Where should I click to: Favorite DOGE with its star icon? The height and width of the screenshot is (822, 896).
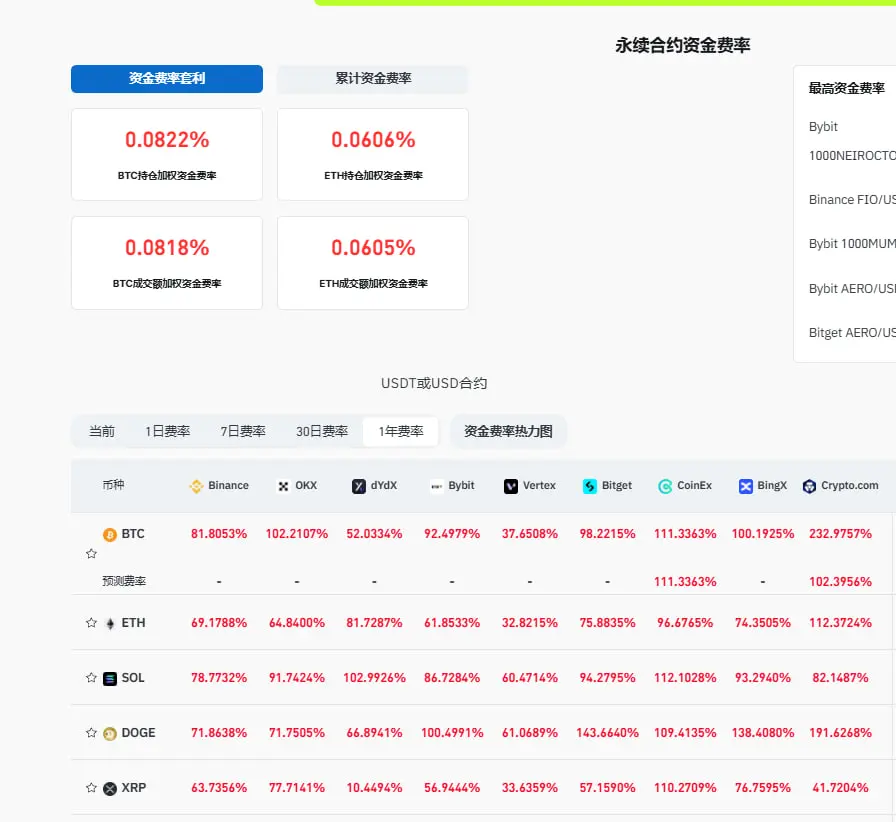91,732
